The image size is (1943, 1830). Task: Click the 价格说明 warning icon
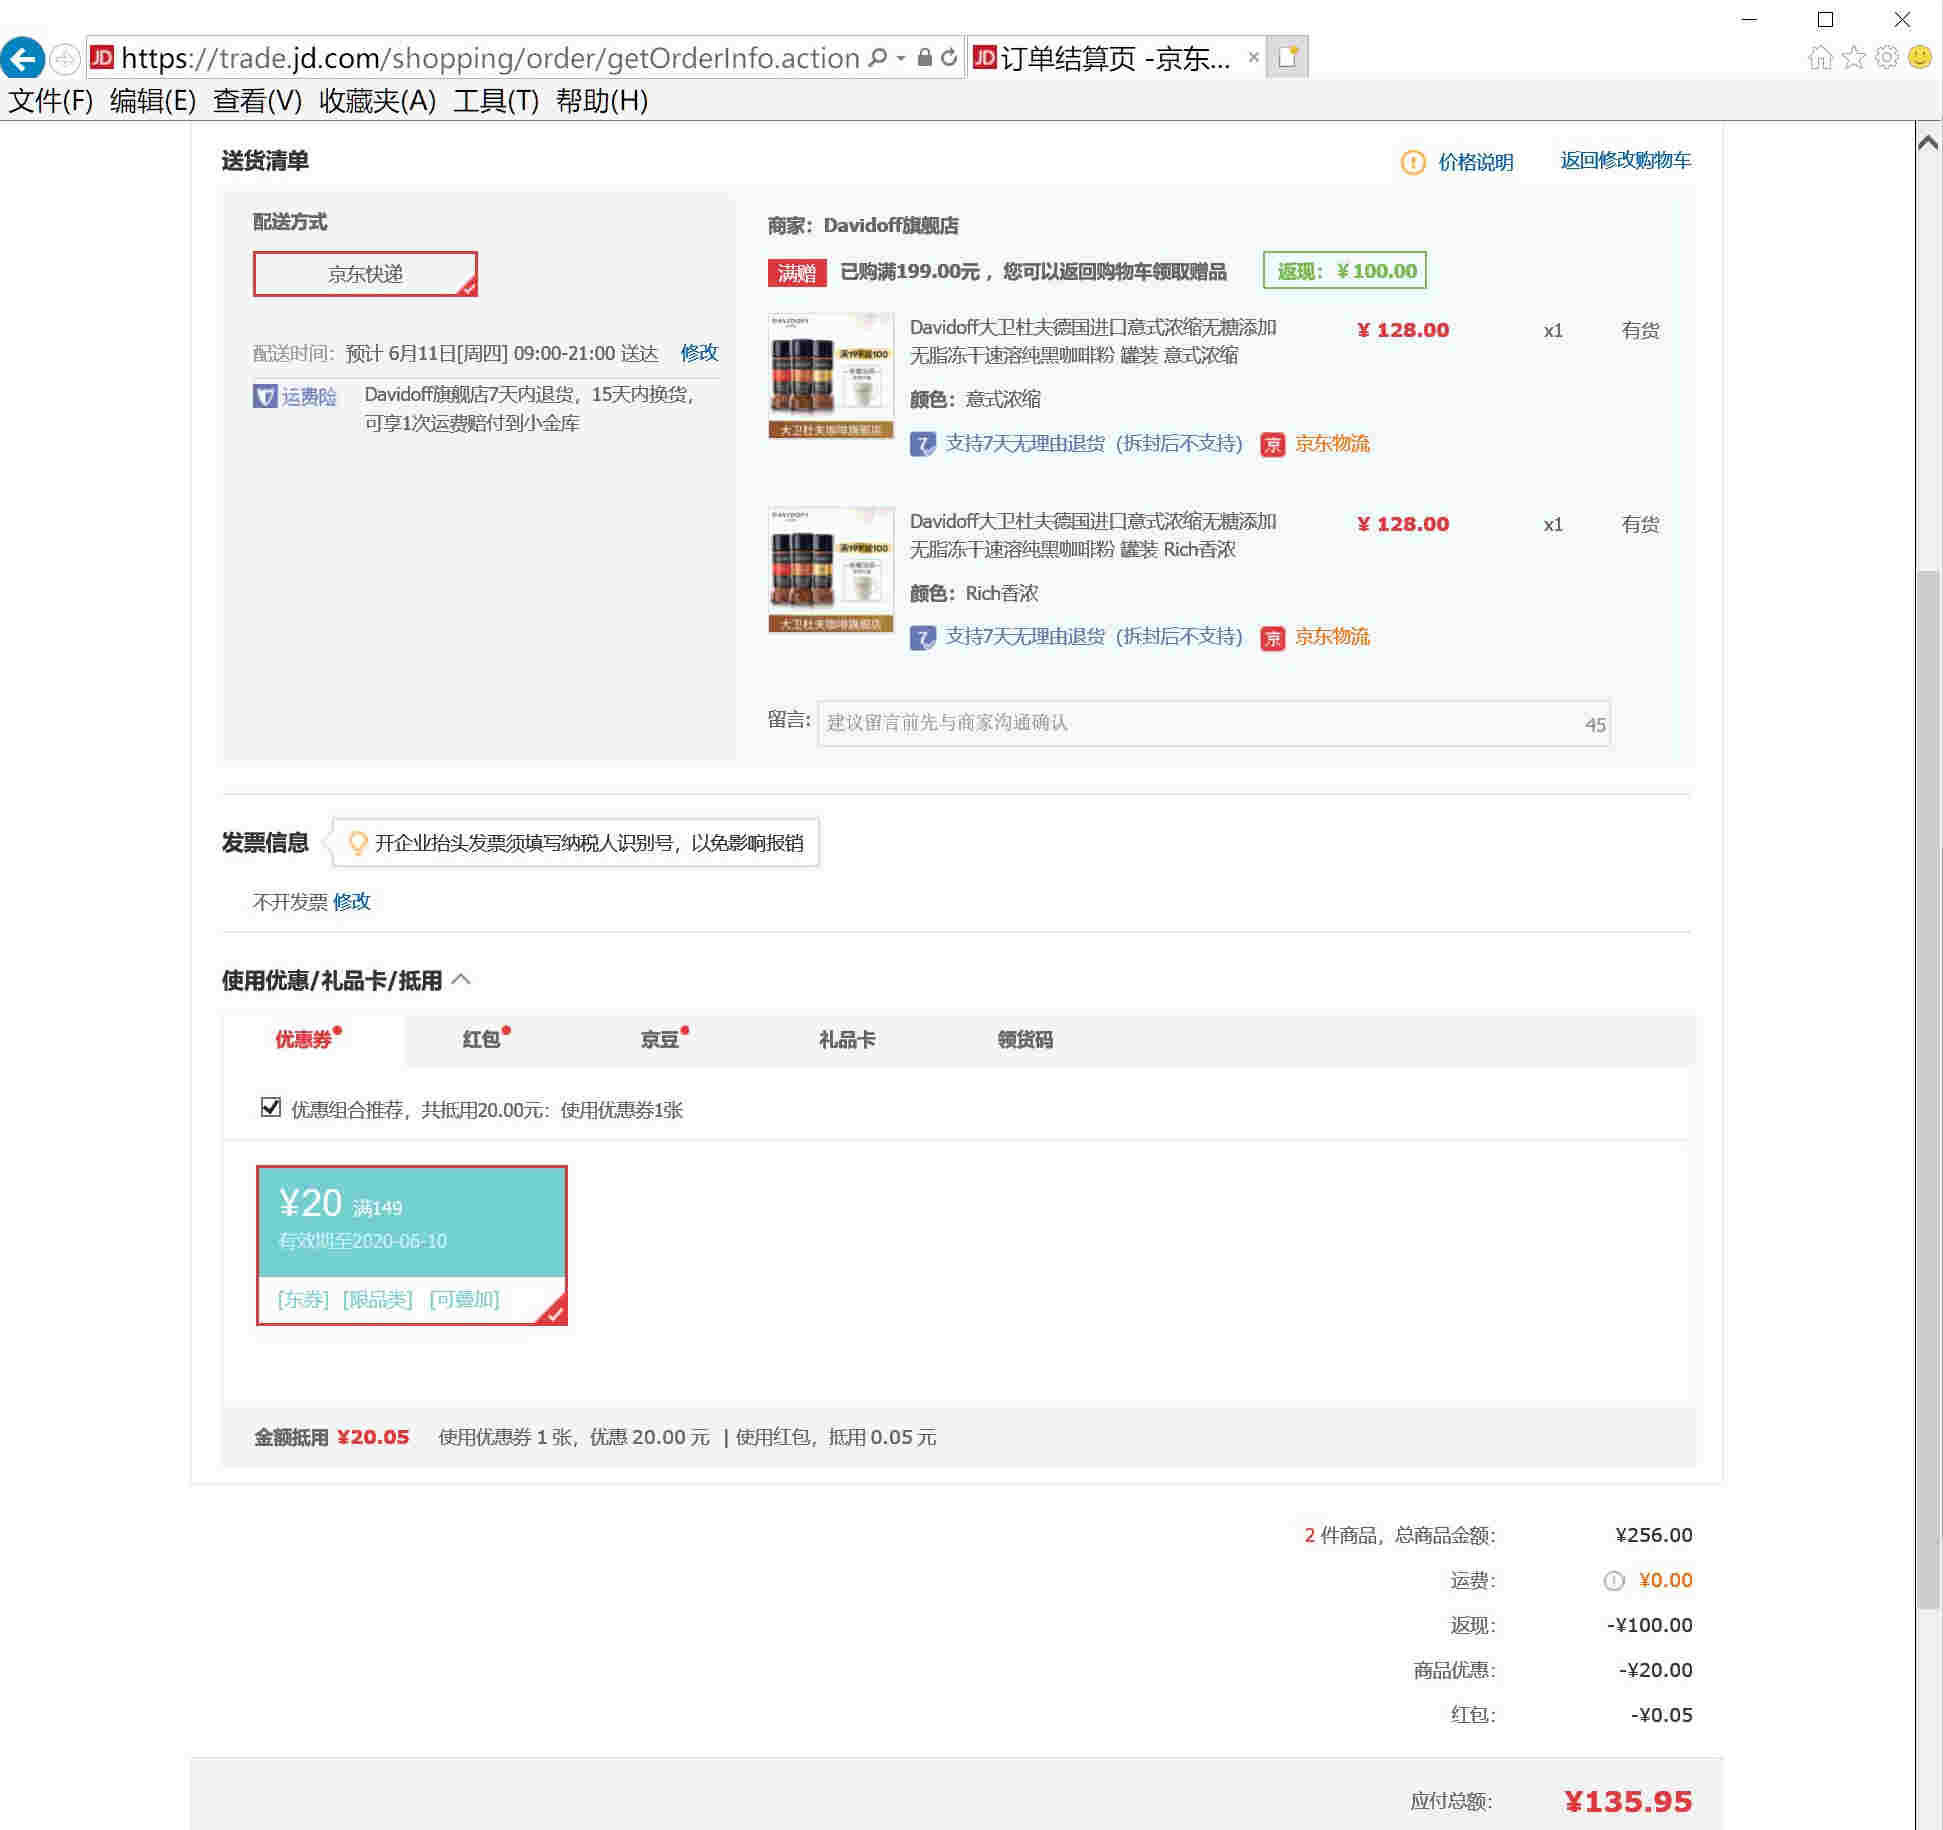click(1412, 162)
